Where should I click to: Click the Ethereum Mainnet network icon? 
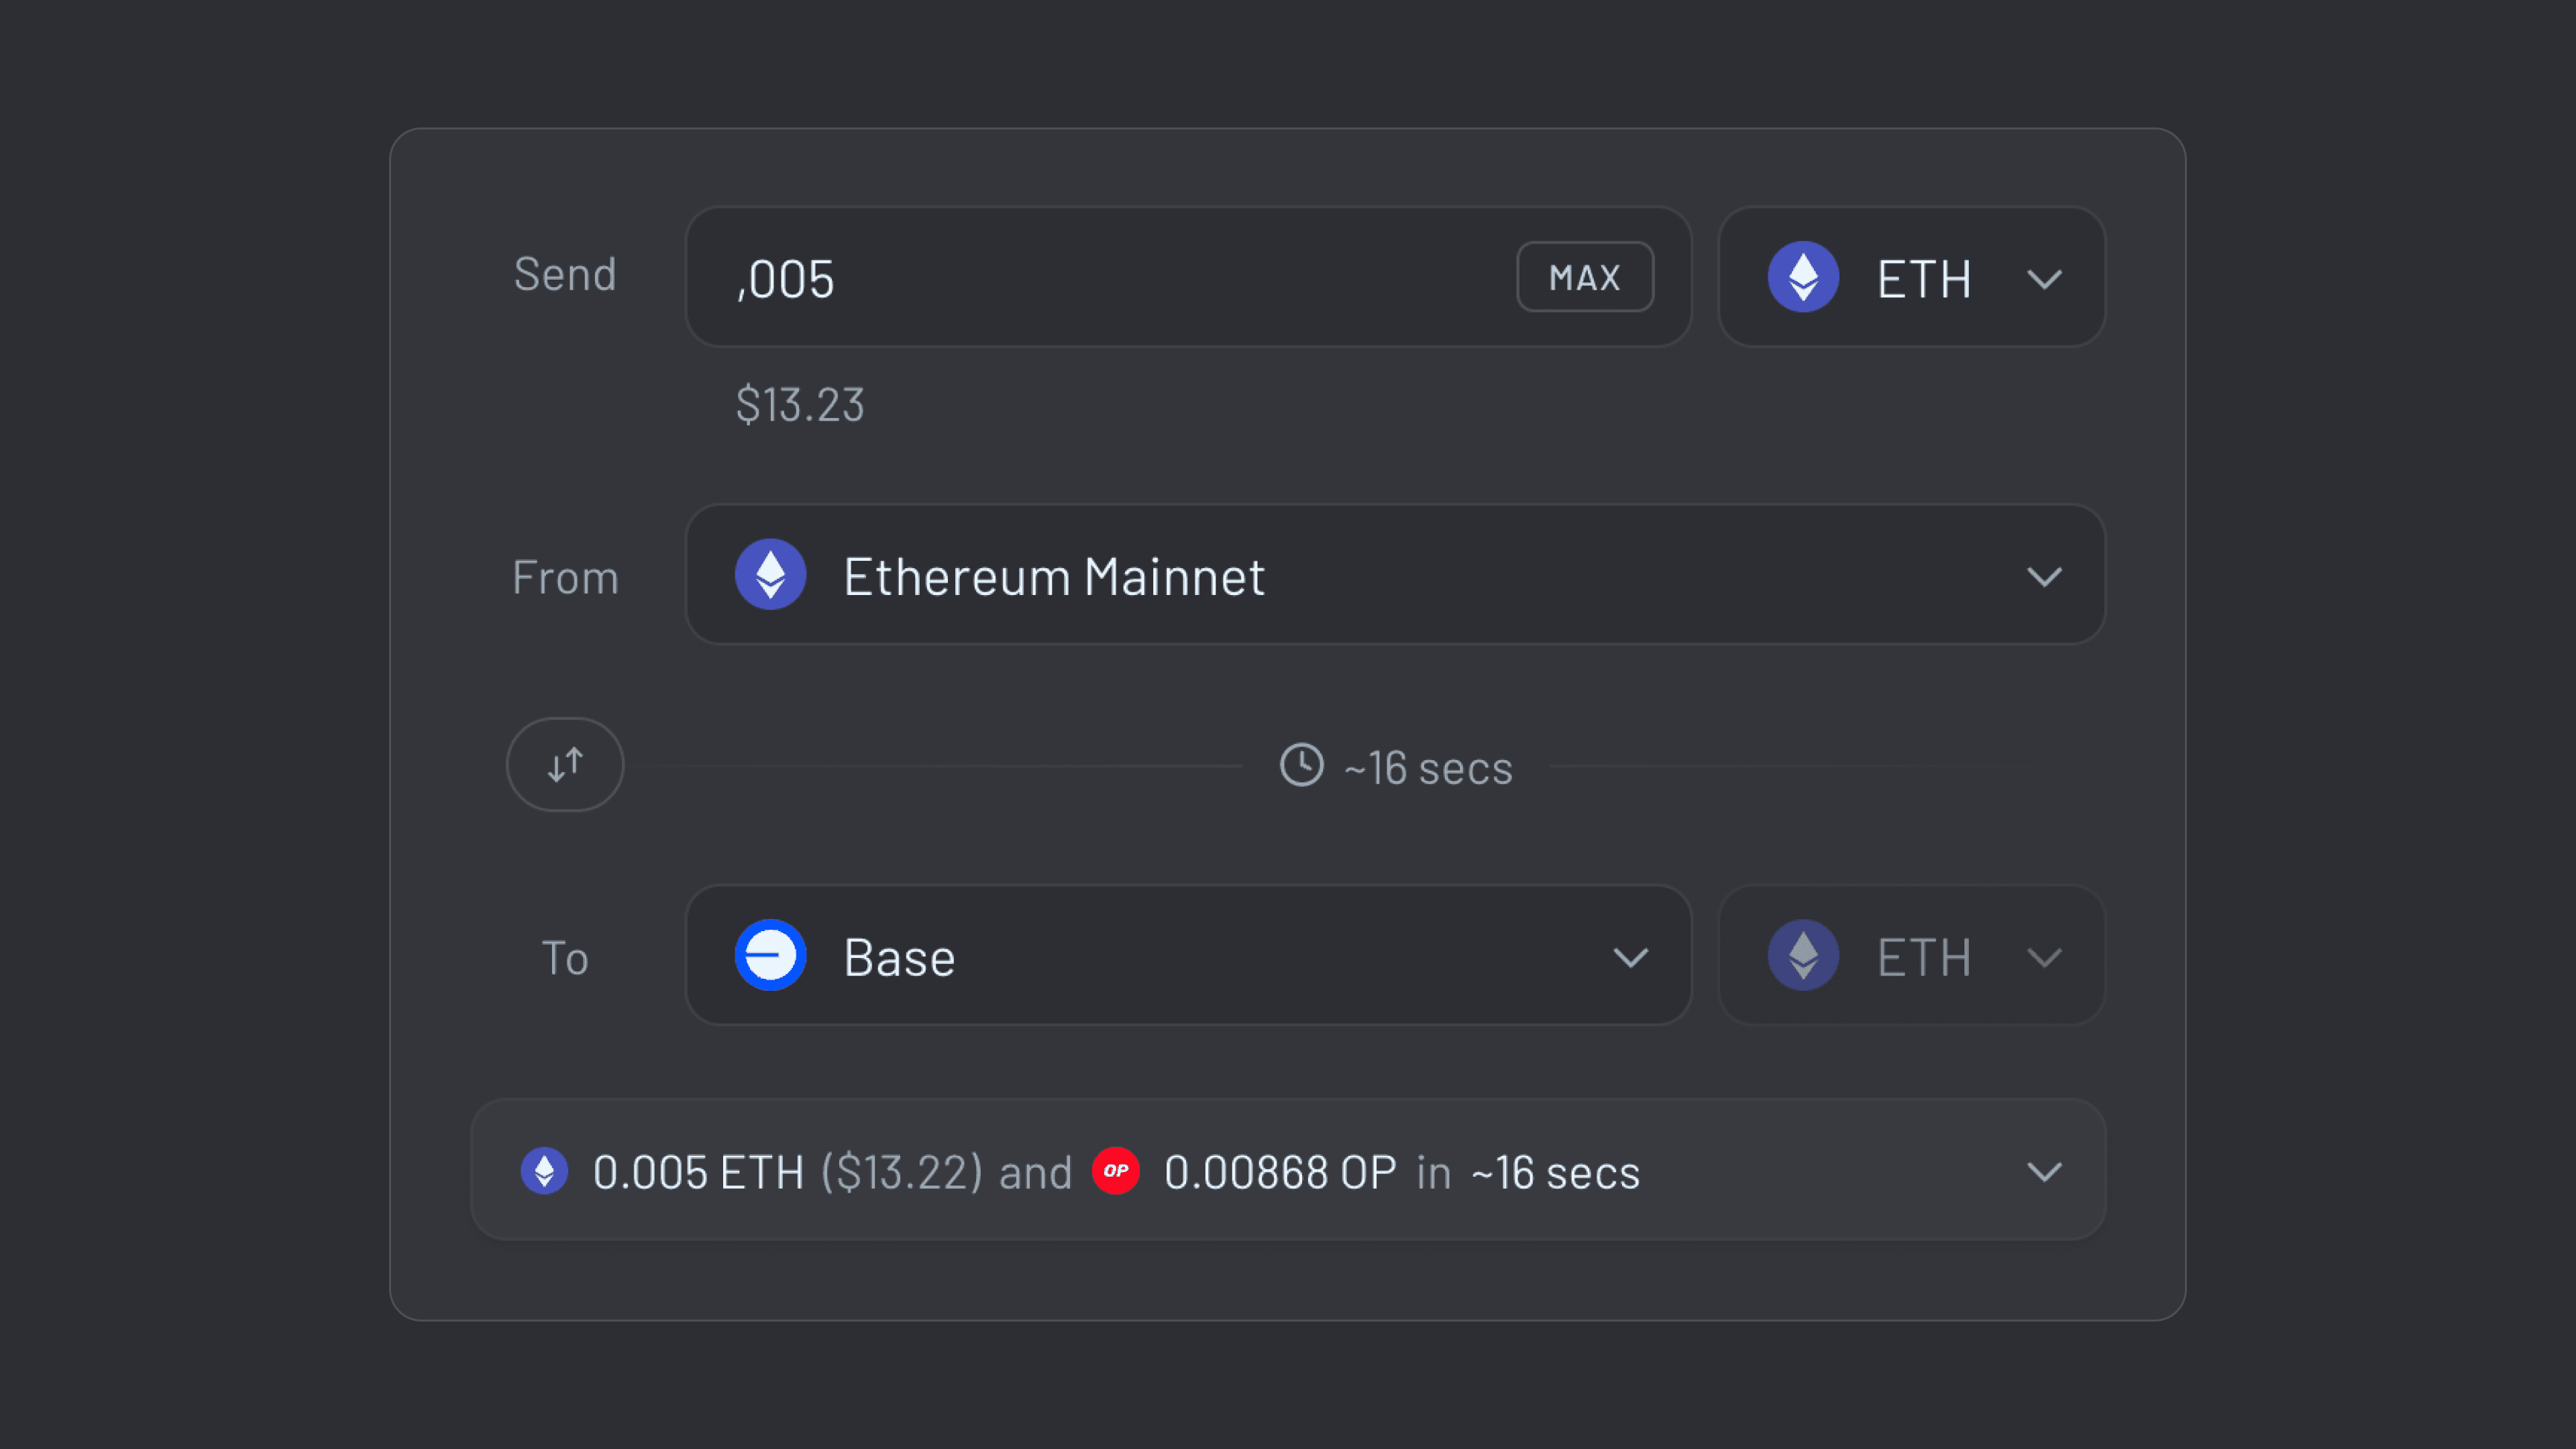tap(770, 574)
